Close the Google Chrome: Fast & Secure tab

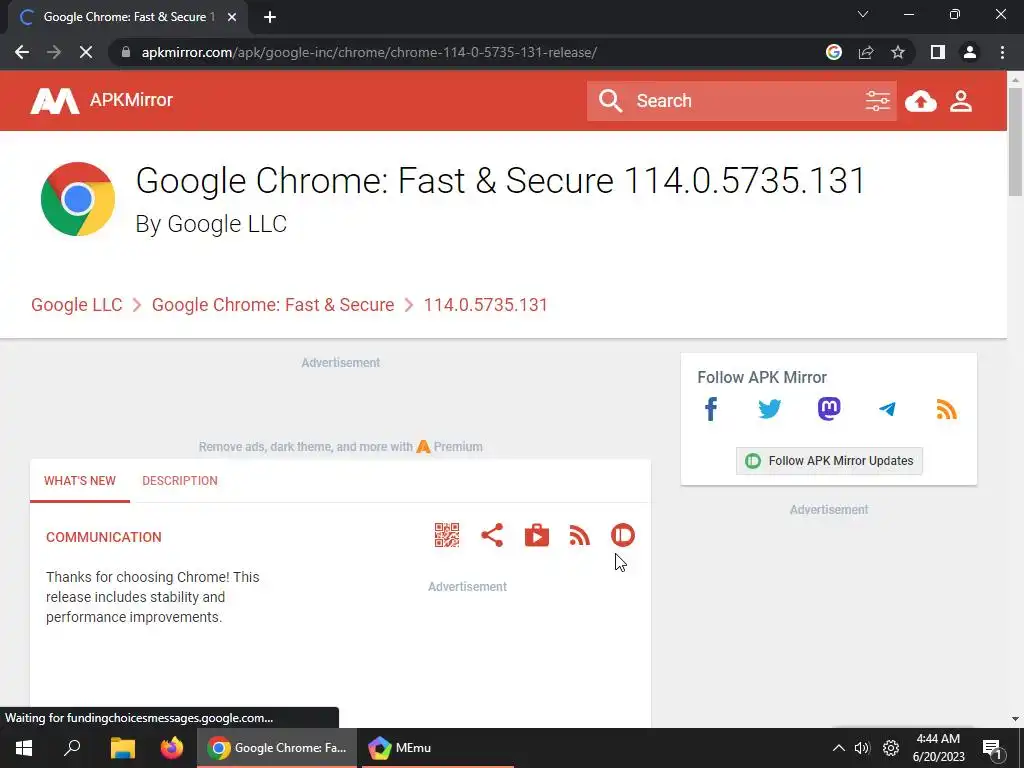232,18
